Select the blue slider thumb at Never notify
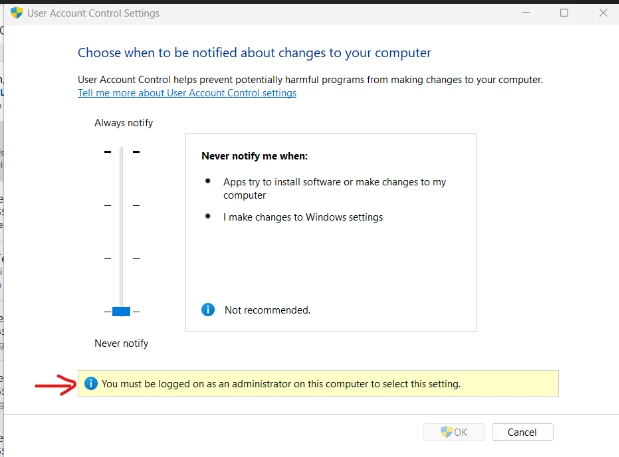 point(121,311)
